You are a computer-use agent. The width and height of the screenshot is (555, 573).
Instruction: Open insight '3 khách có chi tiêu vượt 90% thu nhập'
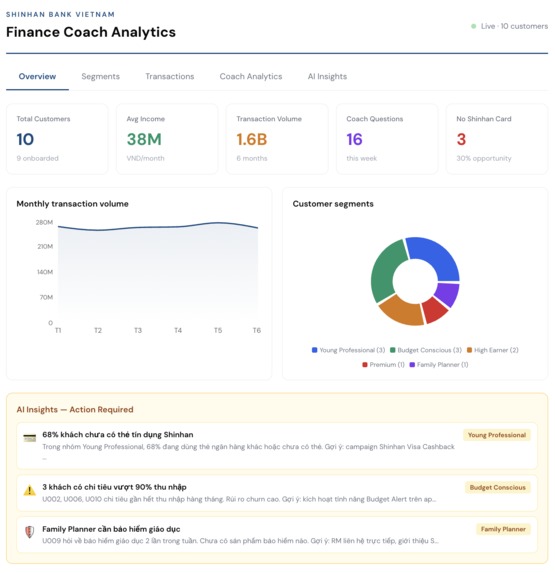[x=277, y=493]
